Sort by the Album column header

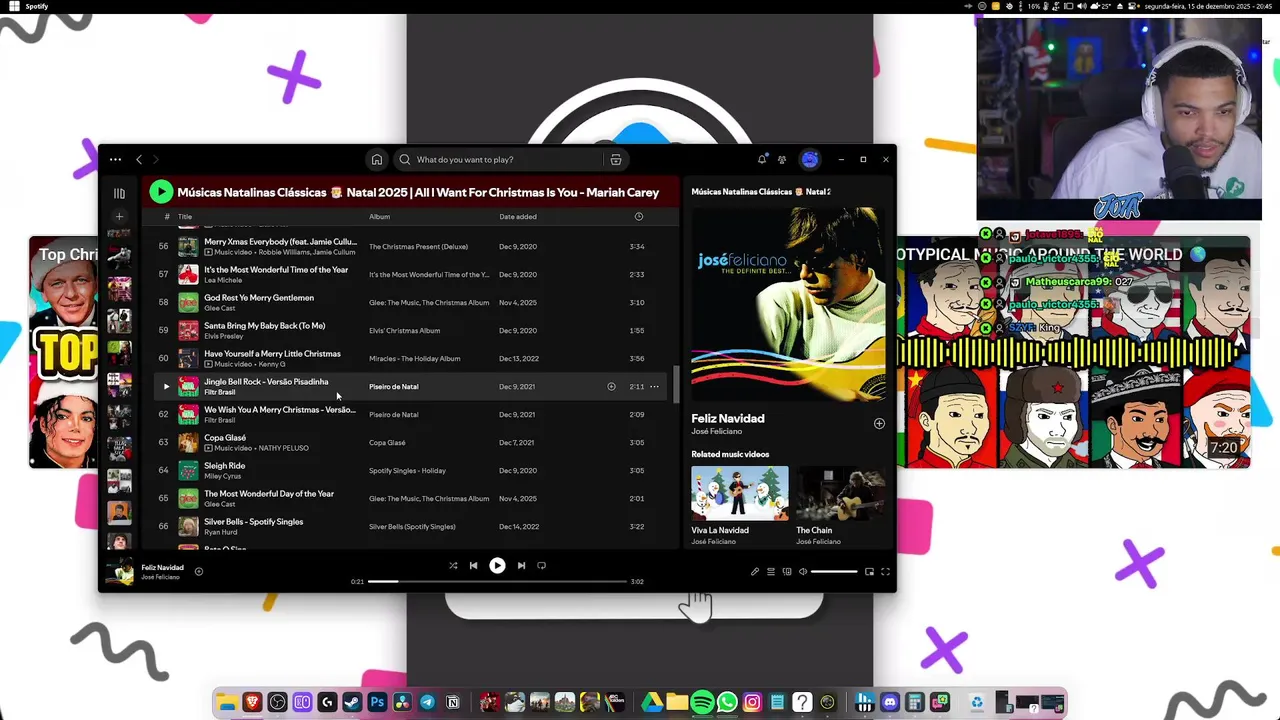click(380, 217)
